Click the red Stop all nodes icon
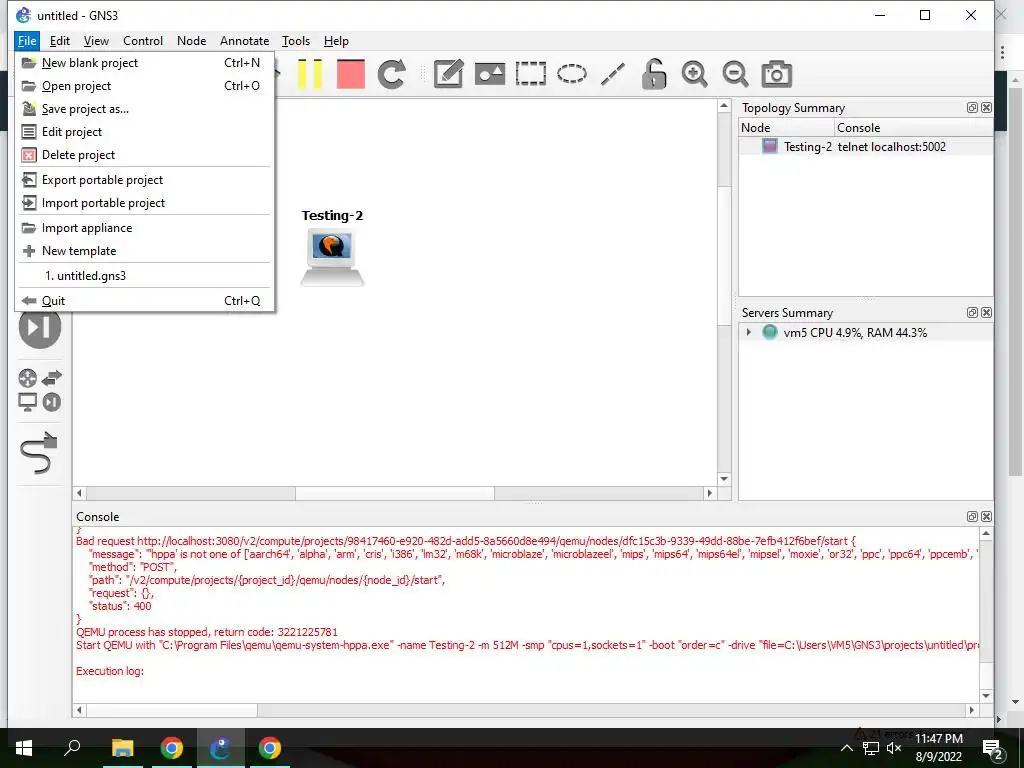Screen dimensions: 1024x768 [351, 74]
